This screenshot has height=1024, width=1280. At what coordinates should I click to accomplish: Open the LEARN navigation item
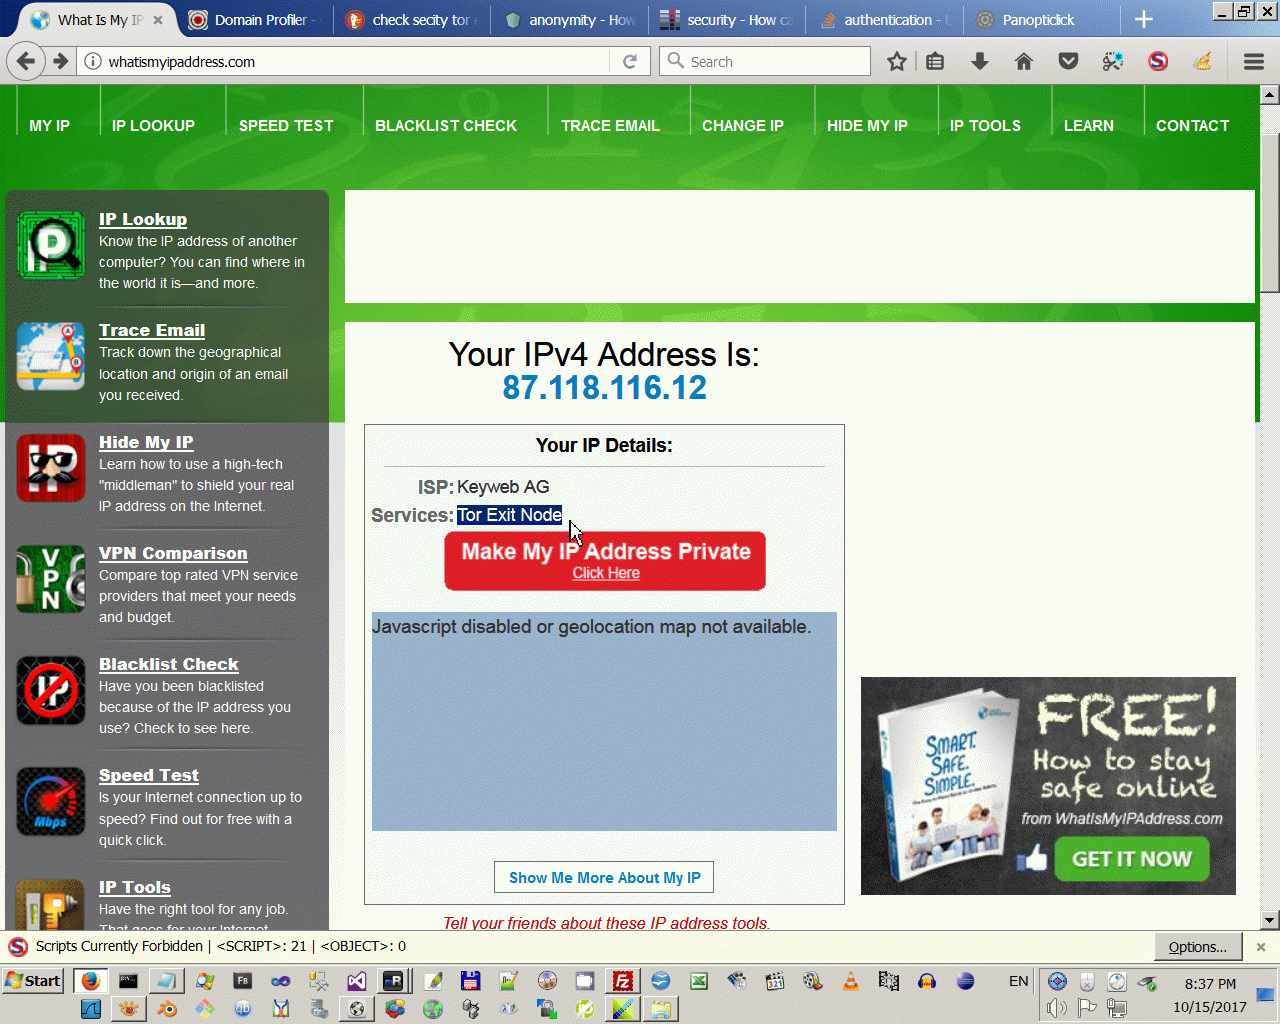(x=1089, y=126)
